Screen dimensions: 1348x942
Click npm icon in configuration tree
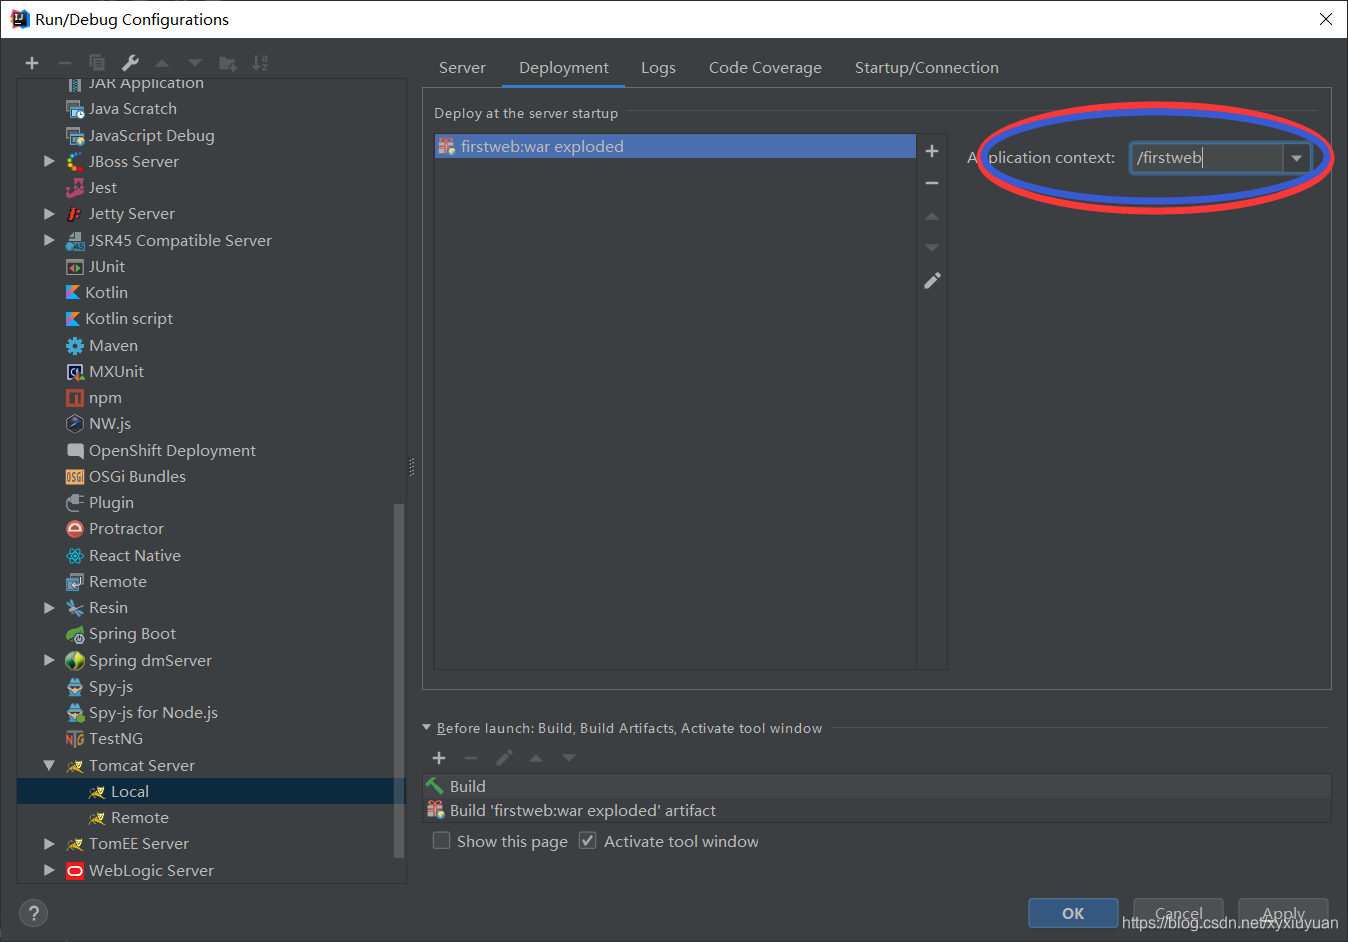(x=75, y=398)
